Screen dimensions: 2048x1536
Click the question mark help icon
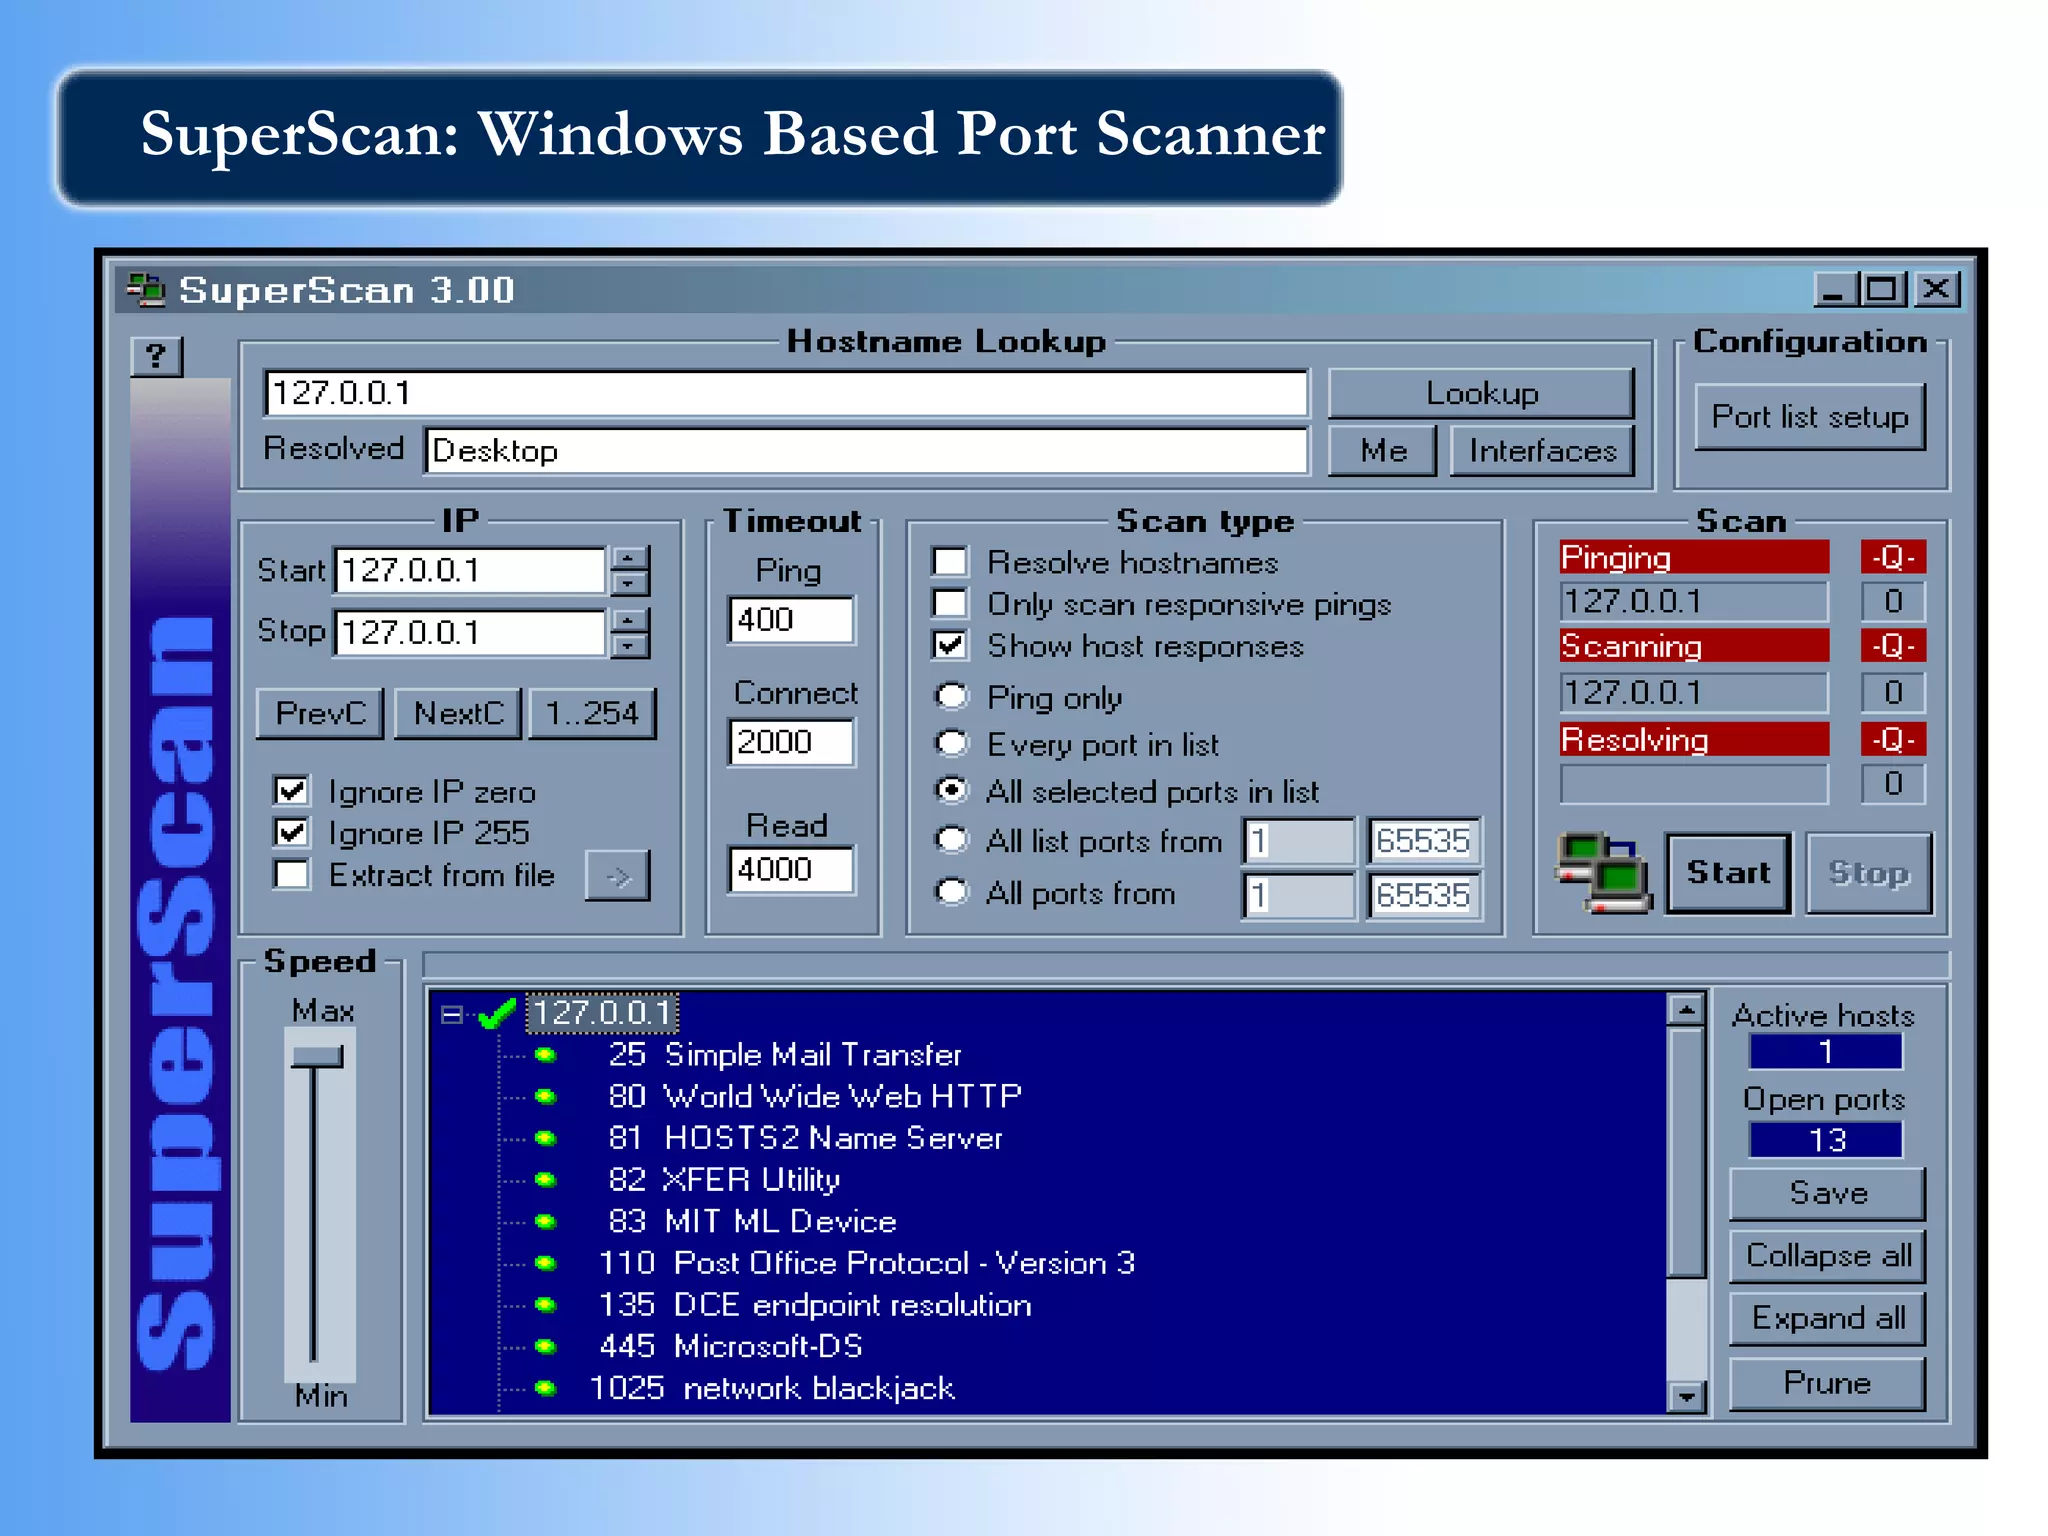tap(156, 356)
